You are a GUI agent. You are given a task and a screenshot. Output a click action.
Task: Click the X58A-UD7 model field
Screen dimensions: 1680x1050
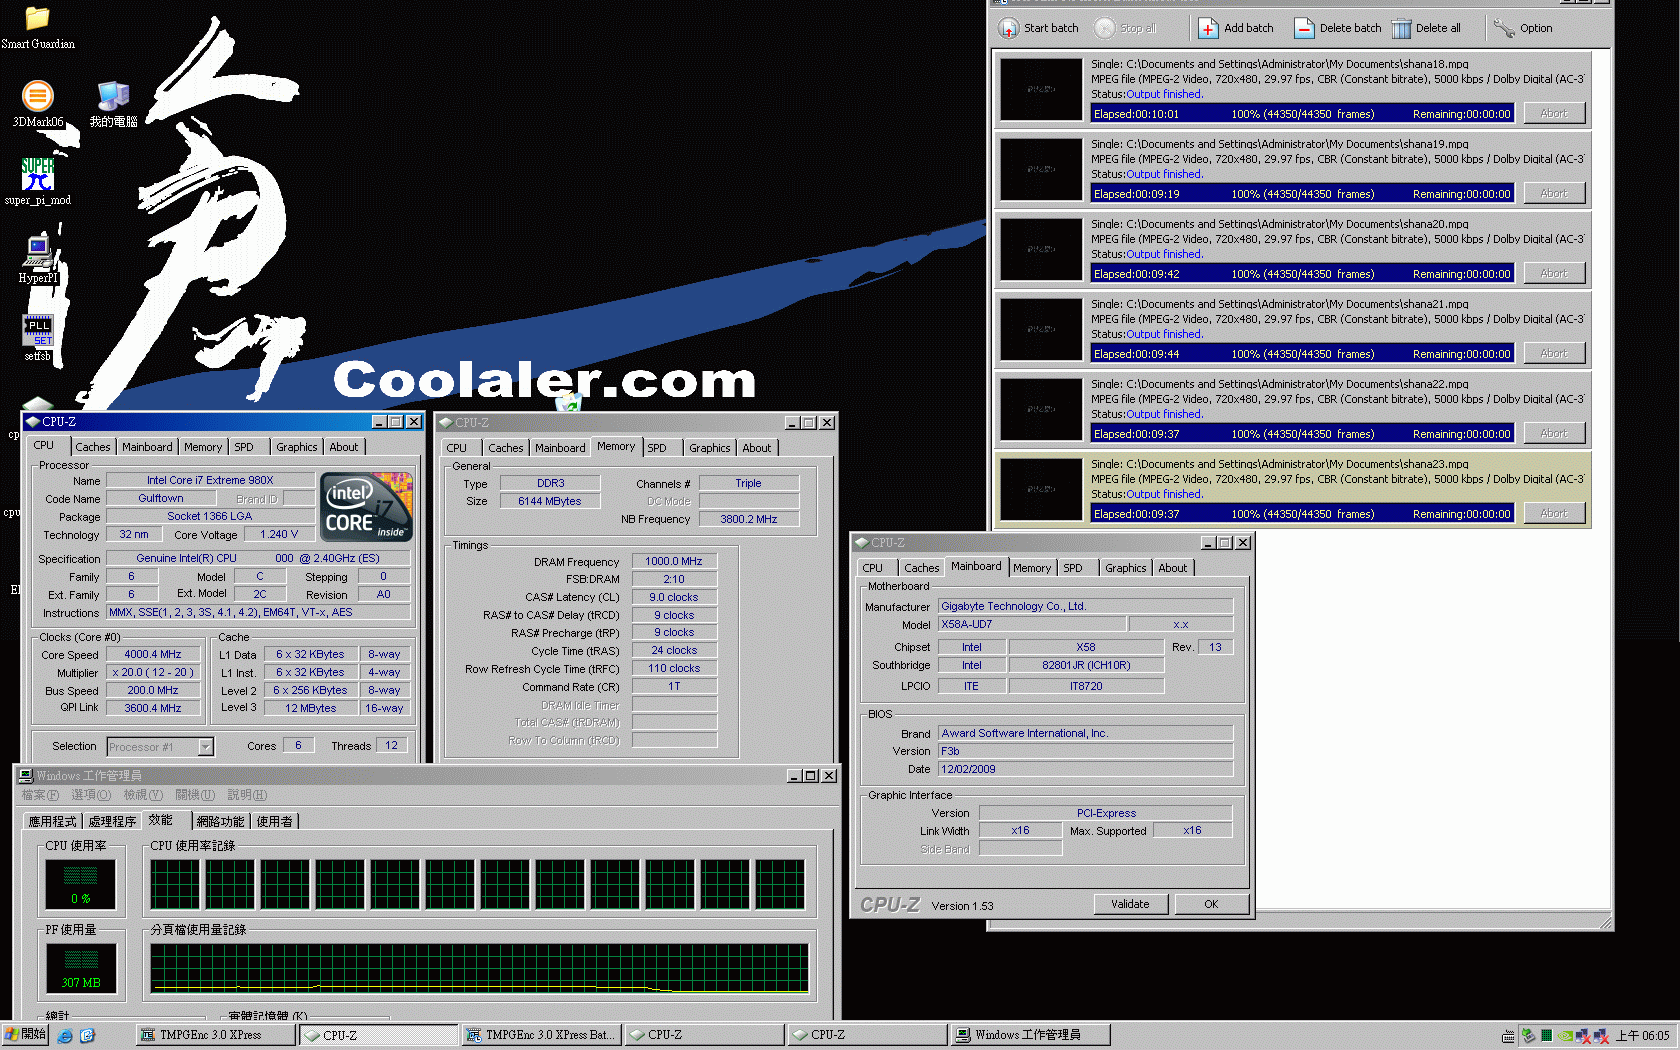click(x=1030, y=624)
